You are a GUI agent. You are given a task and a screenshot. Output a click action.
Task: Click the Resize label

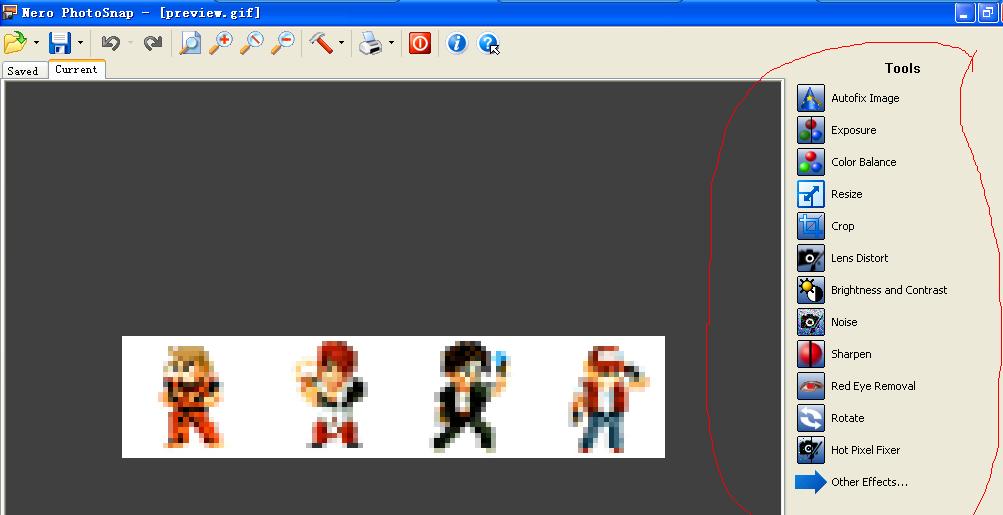(846, 194)
